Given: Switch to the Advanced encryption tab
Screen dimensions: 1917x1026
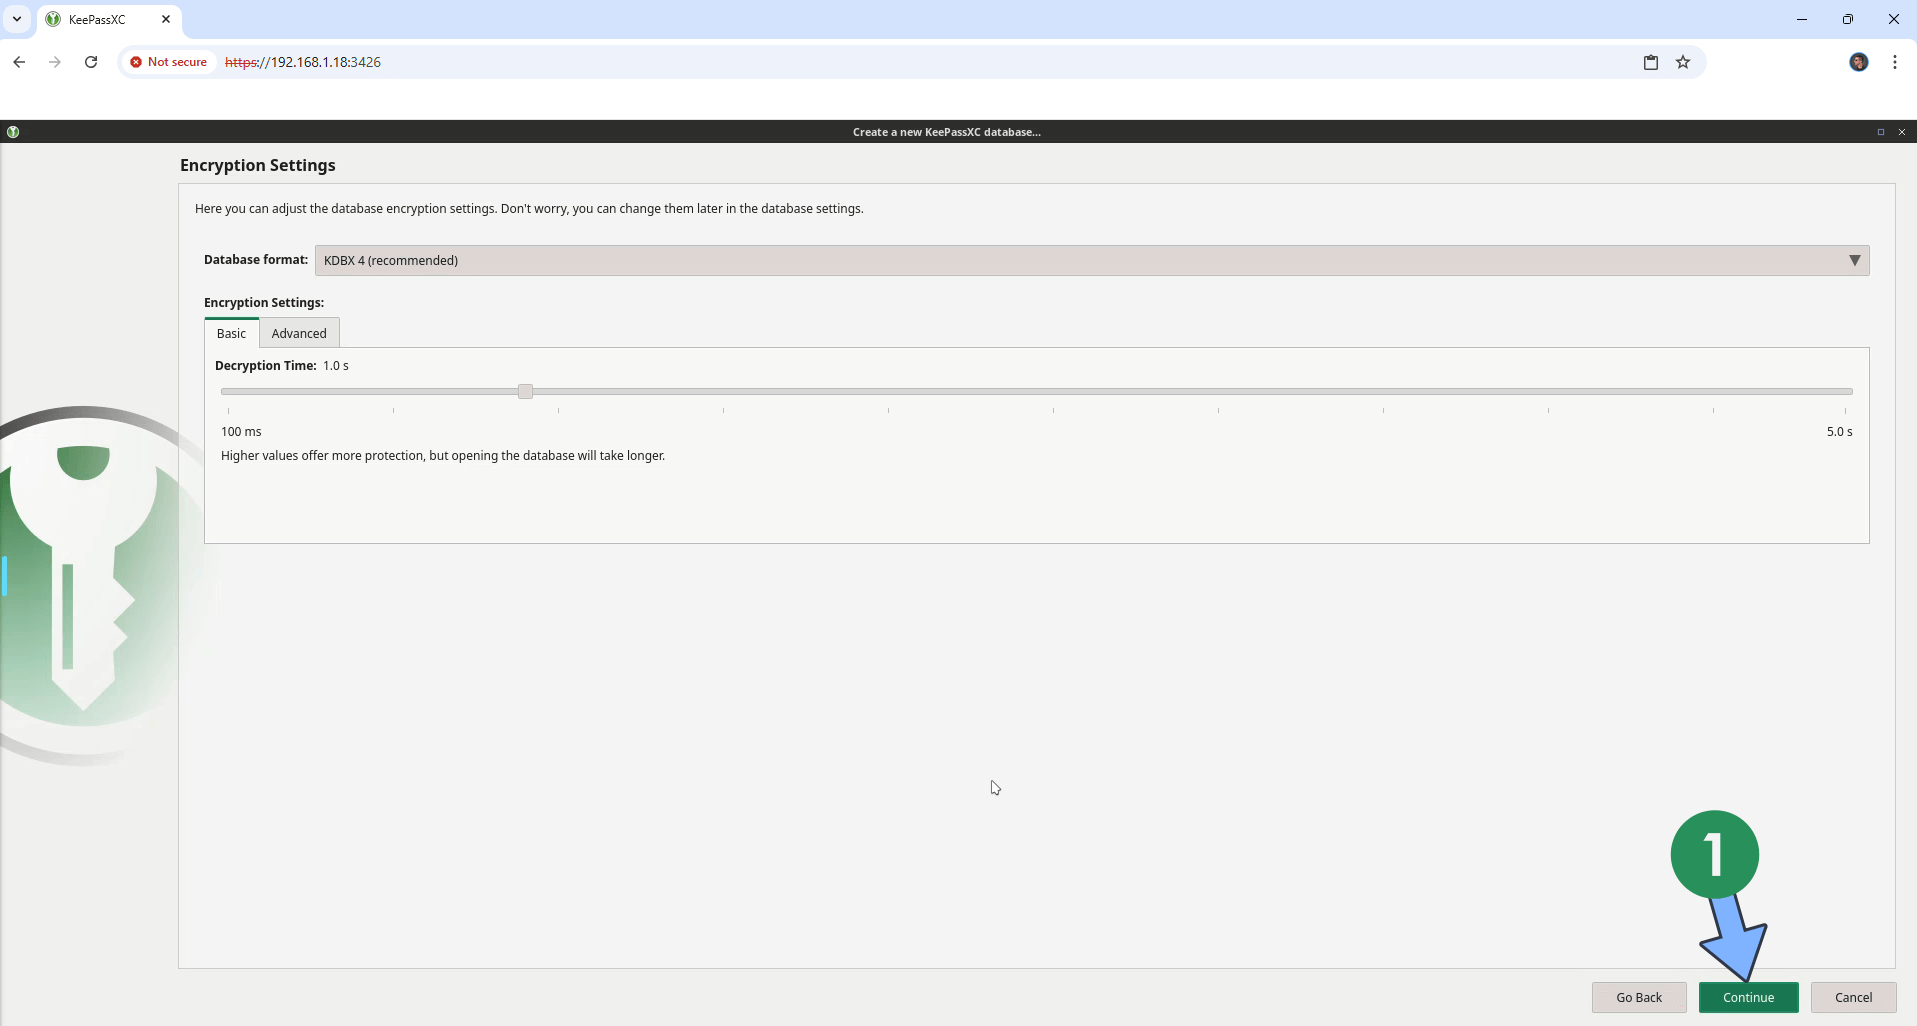Looking at the screenshot, I should tap(299, 333).
